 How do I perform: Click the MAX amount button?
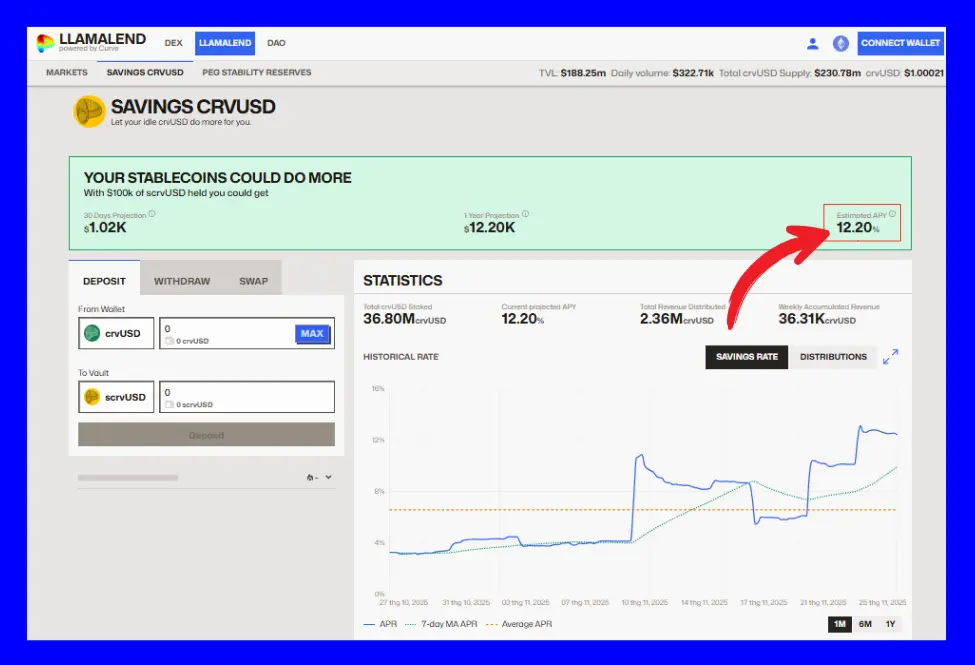(x=313, y=333)
